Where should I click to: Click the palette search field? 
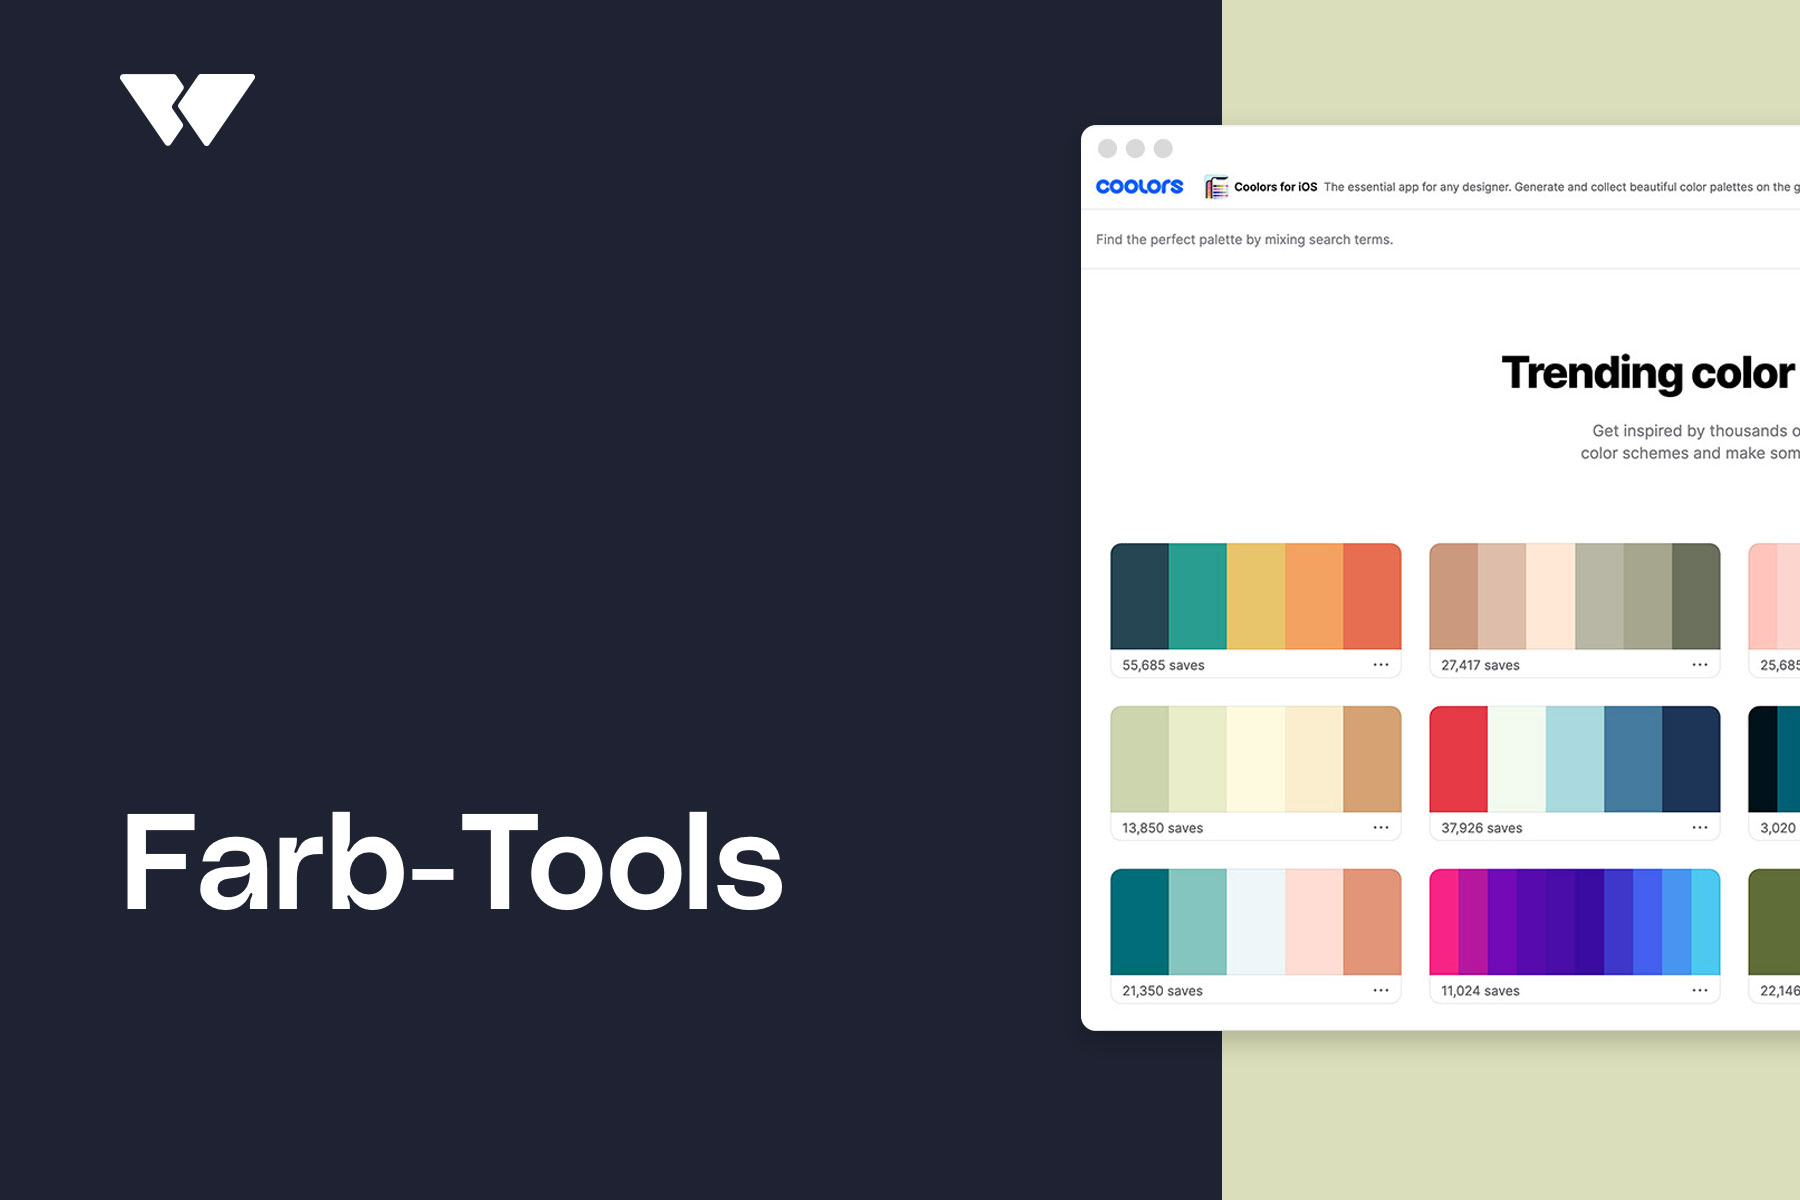(x=1440, y=240)
